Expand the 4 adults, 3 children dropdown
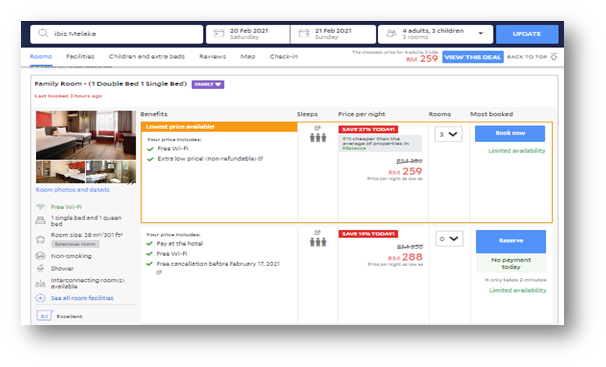 [481, 34]
